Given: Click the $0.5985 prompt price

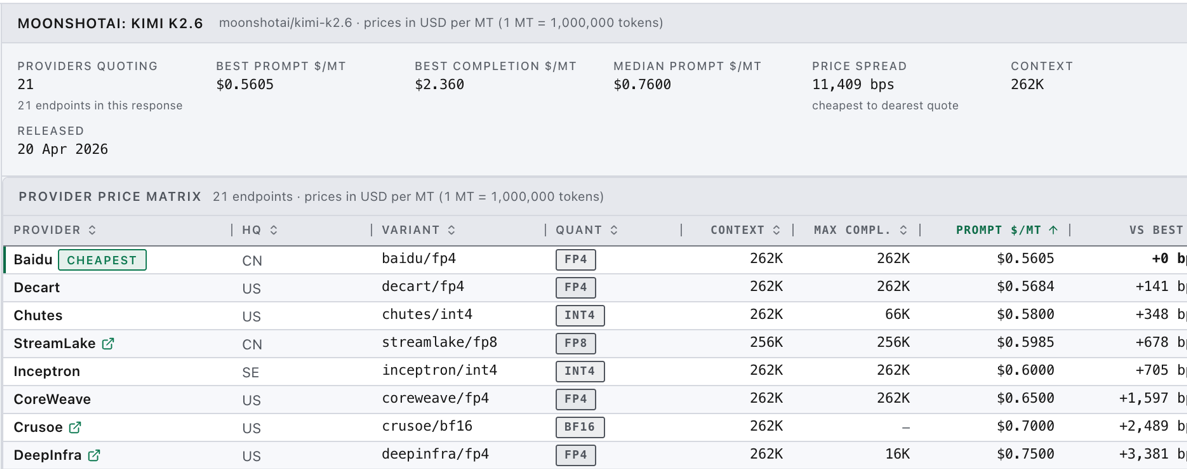Looking at the screenshot, I should coord(1025,343).
